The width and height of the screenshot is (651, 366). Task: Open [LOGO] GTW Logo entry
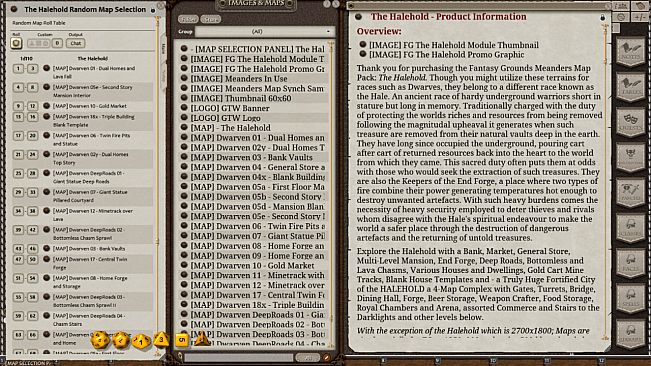253,118
